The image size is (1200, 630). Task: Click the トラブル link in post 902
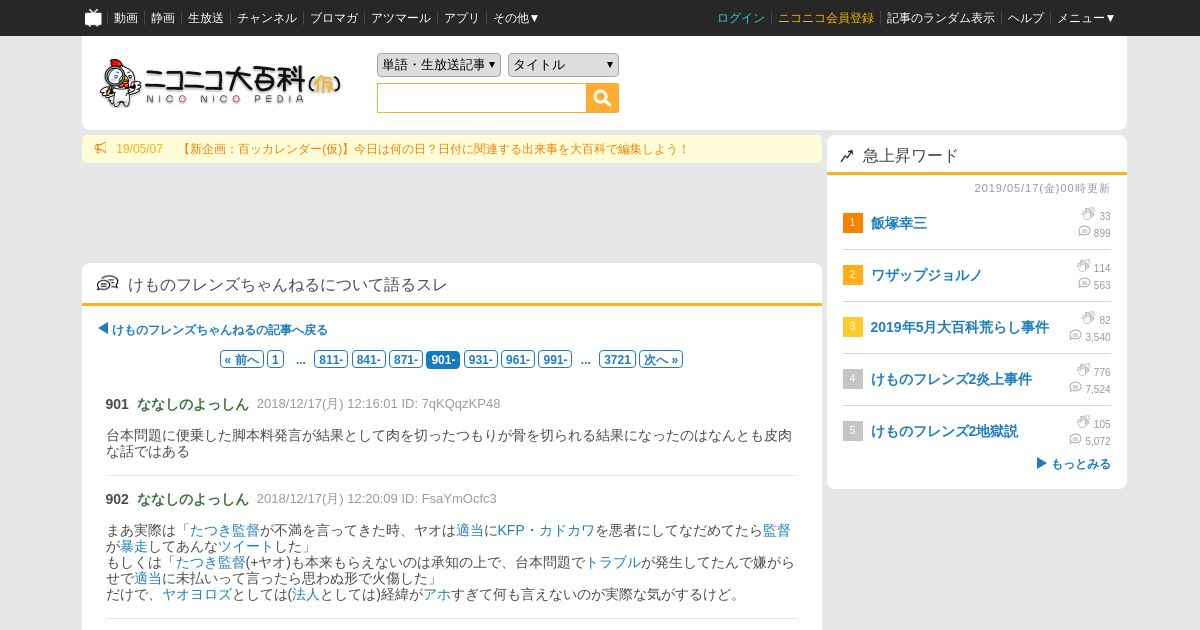(x=613, y=562)
